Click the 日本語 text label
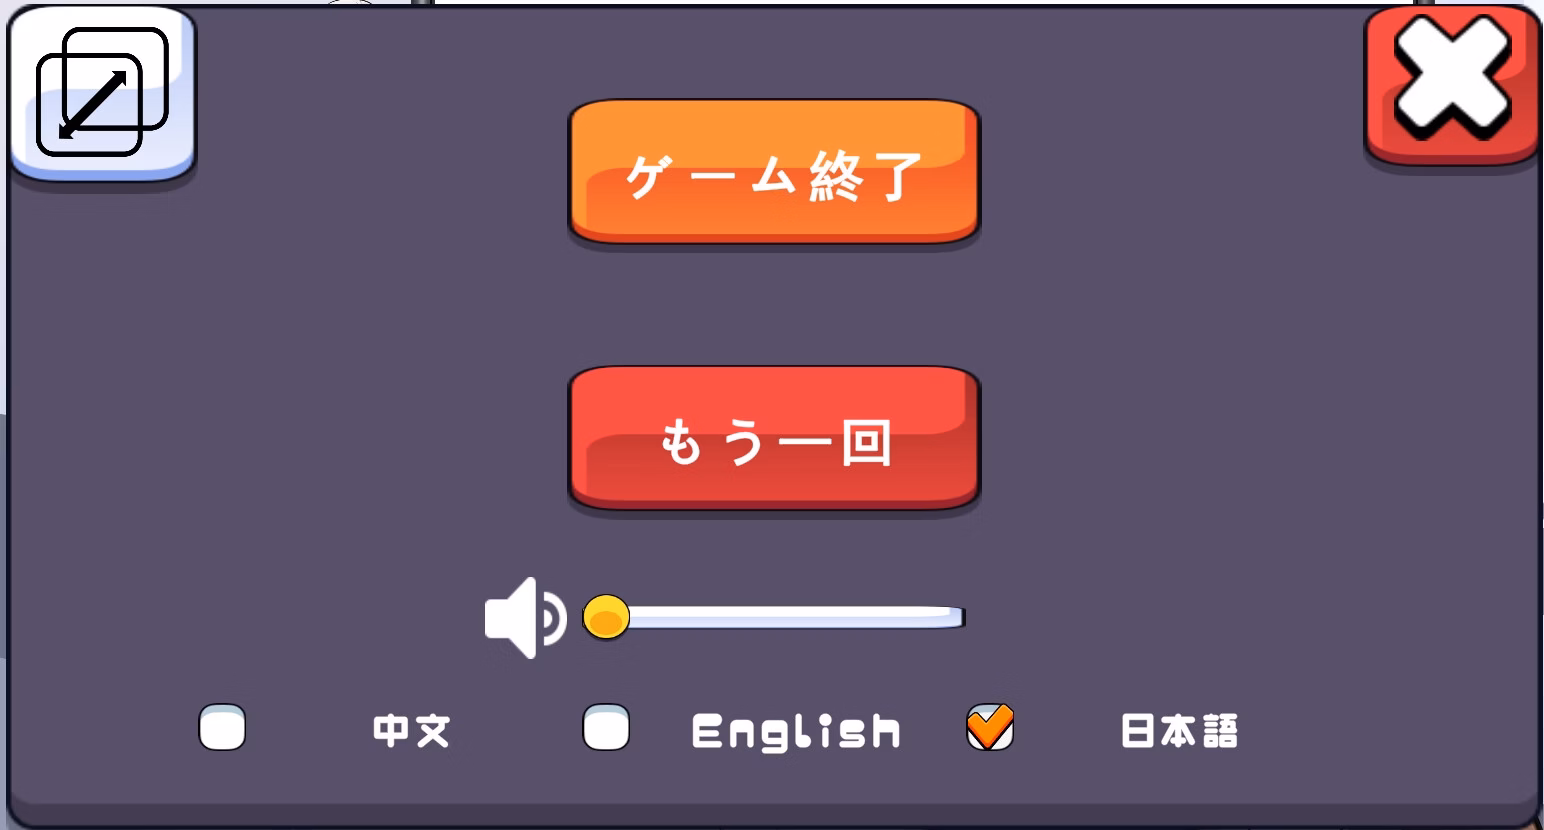The height and width of the screenshot is (830, 1544). point(1180,730)
